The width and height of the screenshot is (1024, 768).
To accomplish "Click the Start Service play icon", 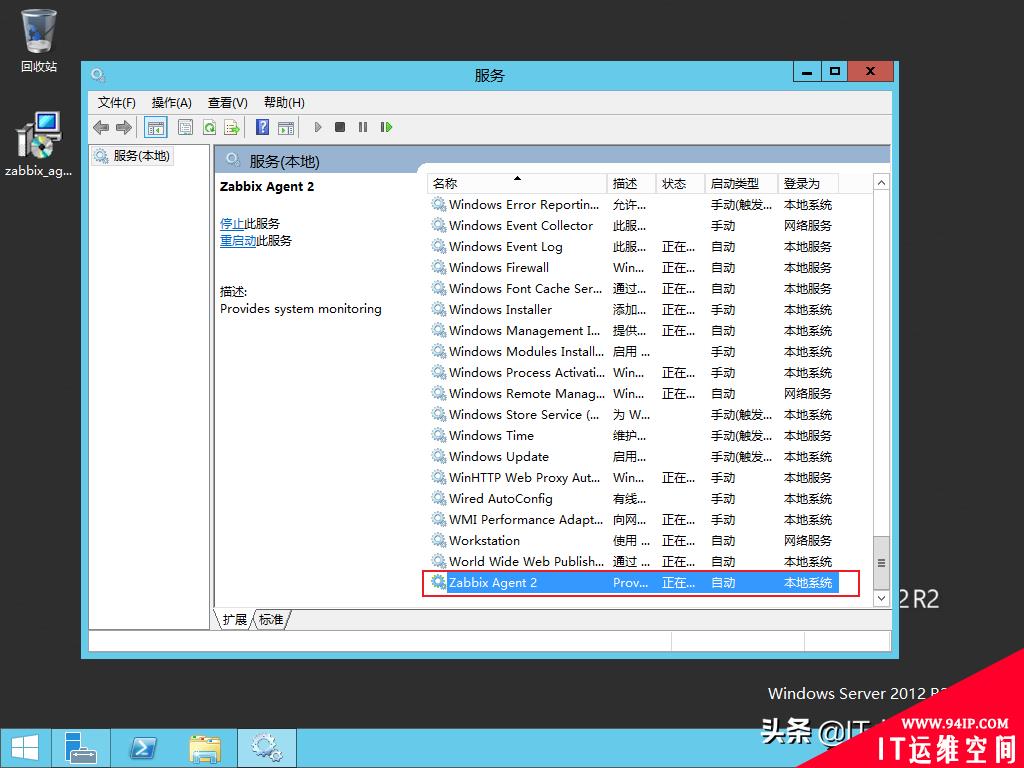I will pos(318,127).
